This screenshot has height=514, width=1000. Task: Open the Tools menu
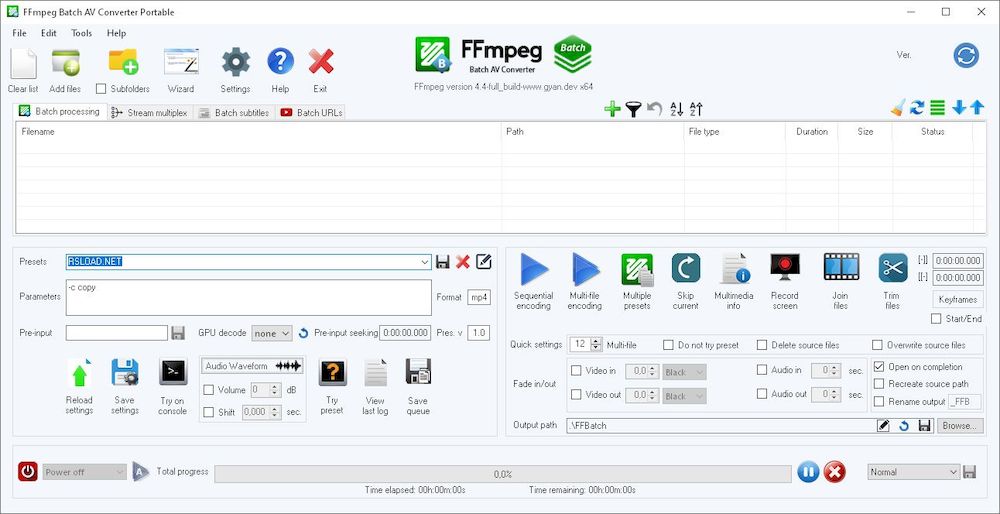point(82,33)
